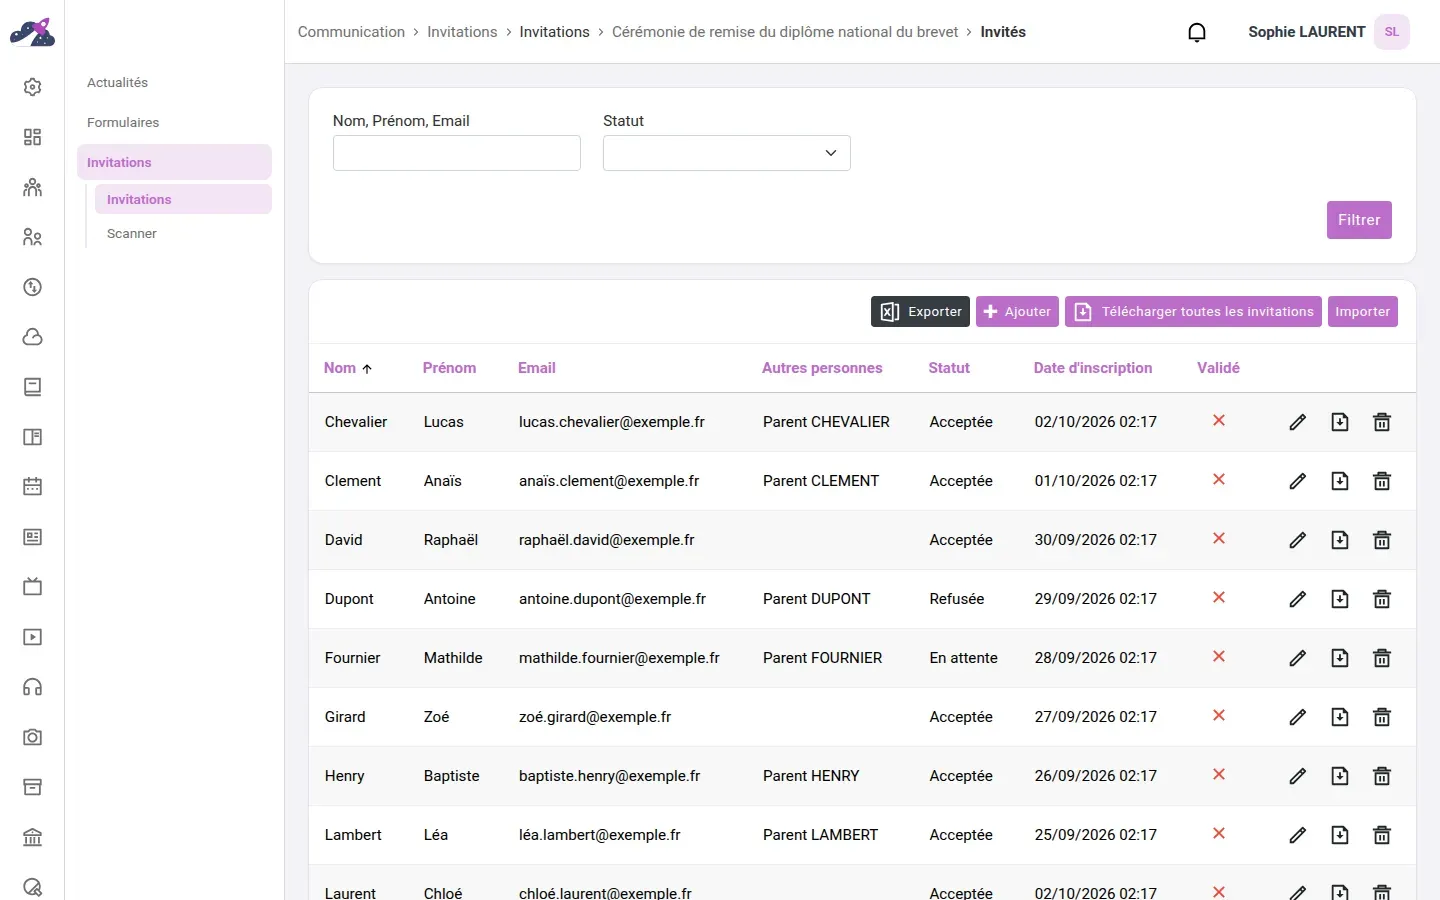Delete the Girard Zoé guest row
The width and height of the screenshot is (1440, 900).
(x=1382, y=717)
